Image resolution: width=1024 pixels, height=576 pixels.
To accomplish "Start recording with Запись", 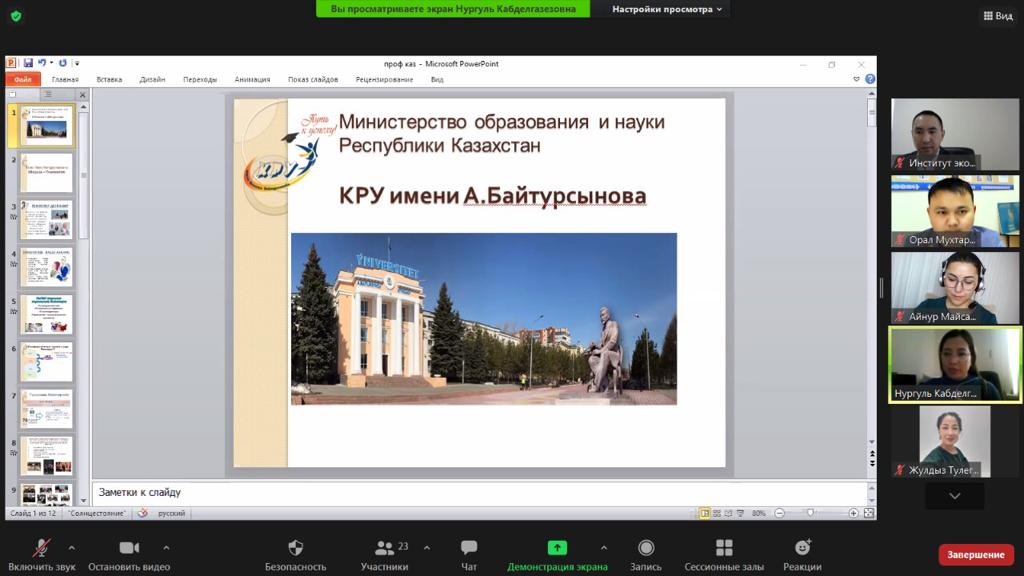I will 646,555.
